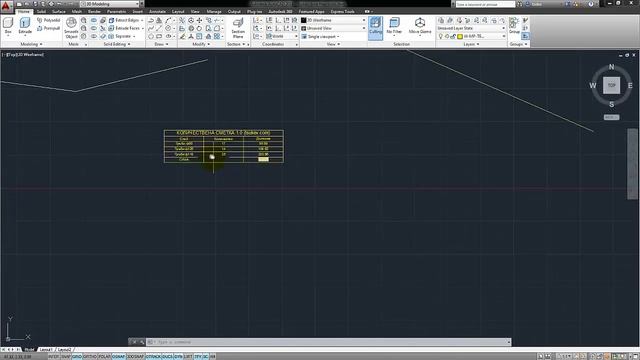Switch to the Mesh ribbon tab
The image size is (640, 360).
pyautogui.click(x=77, y=11)
